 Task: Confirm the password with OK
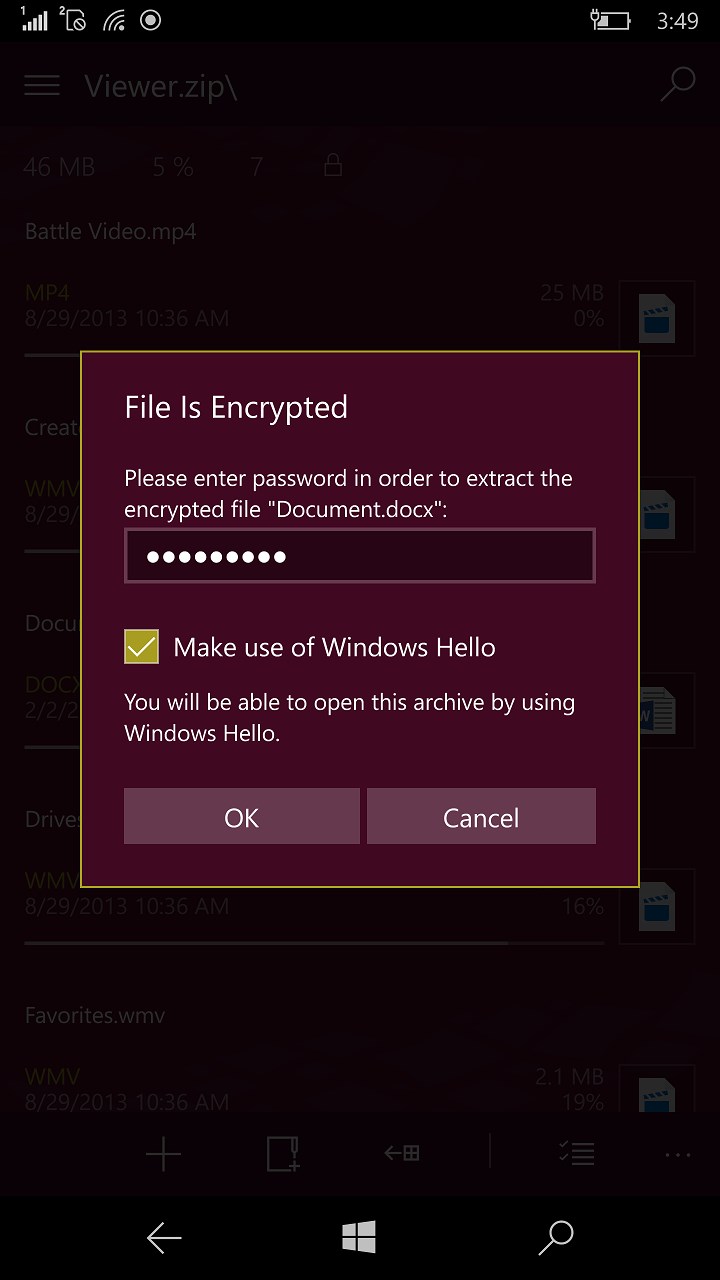point(241,817)
